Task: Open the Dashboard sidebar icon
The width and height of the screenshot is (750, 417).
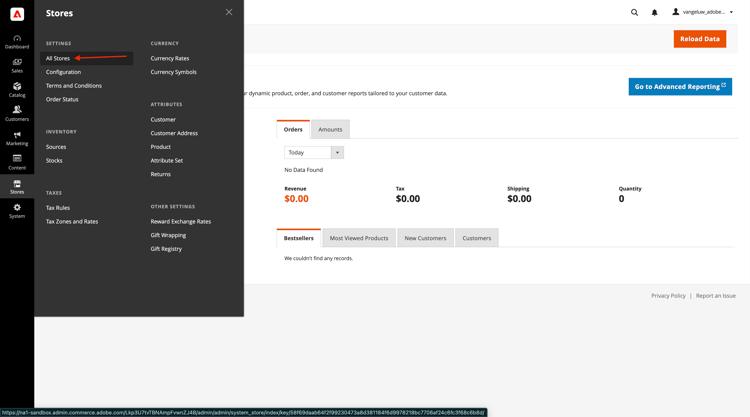Action: [17, 42]
